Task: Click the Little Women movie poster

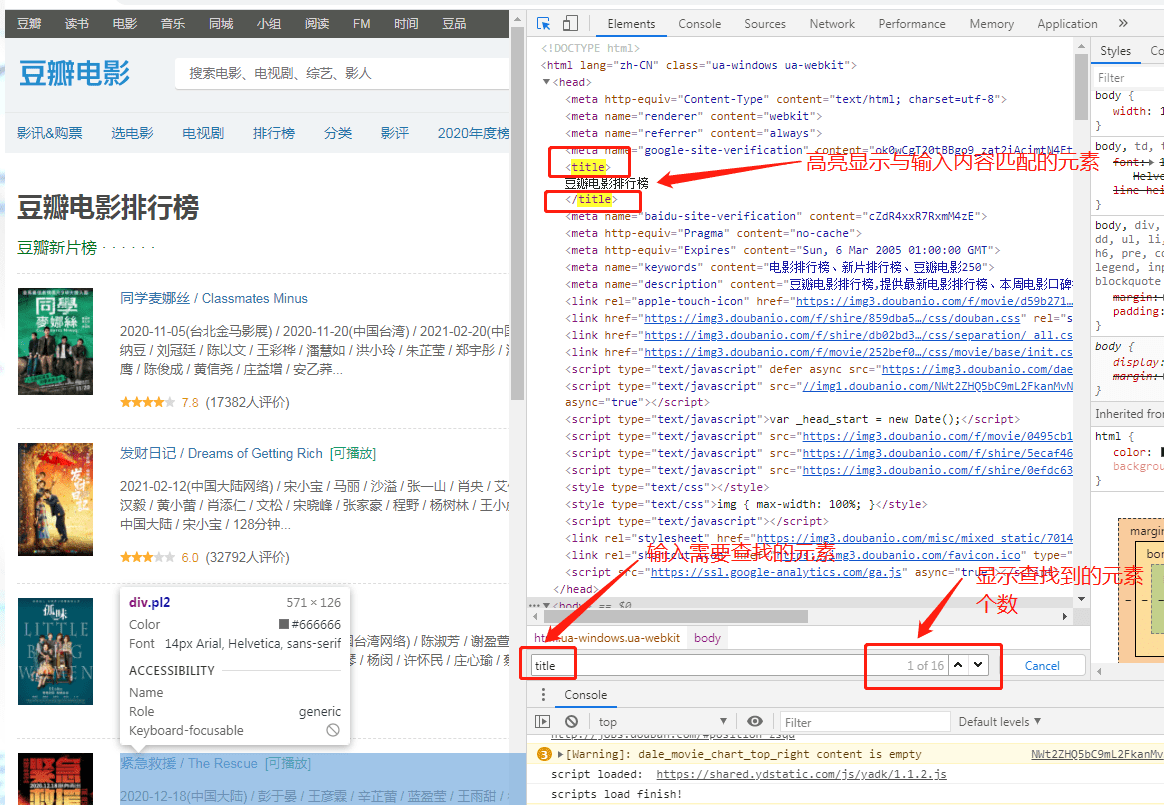Action: [x=55, y=651]
